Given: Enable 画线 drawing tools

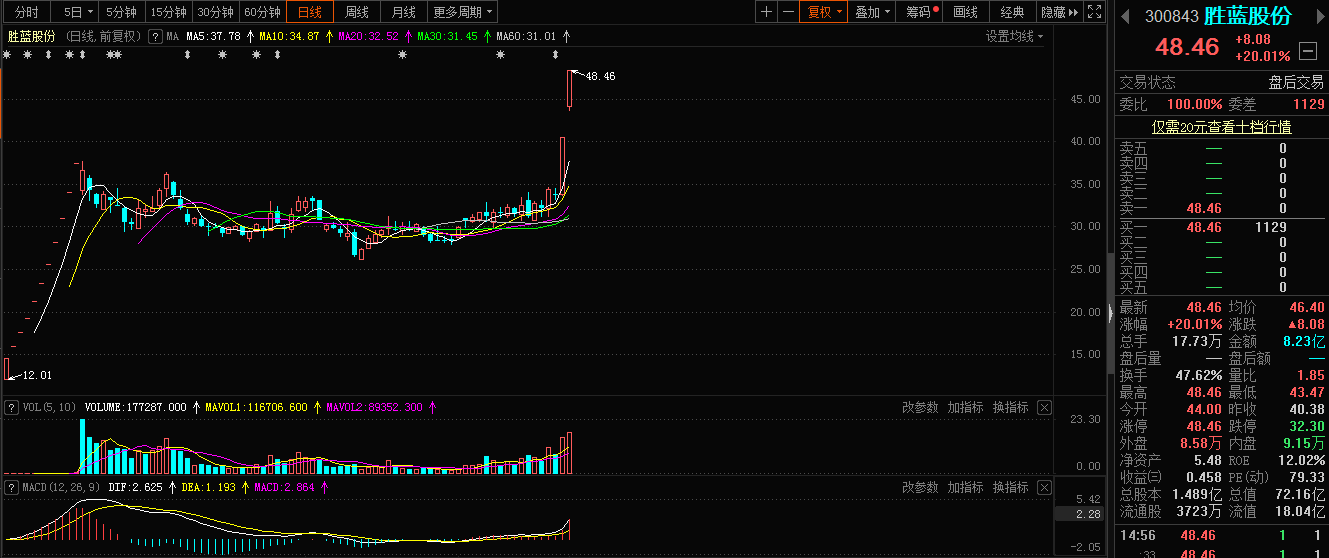Looking at the screenshot, I should tap(966, 12).
